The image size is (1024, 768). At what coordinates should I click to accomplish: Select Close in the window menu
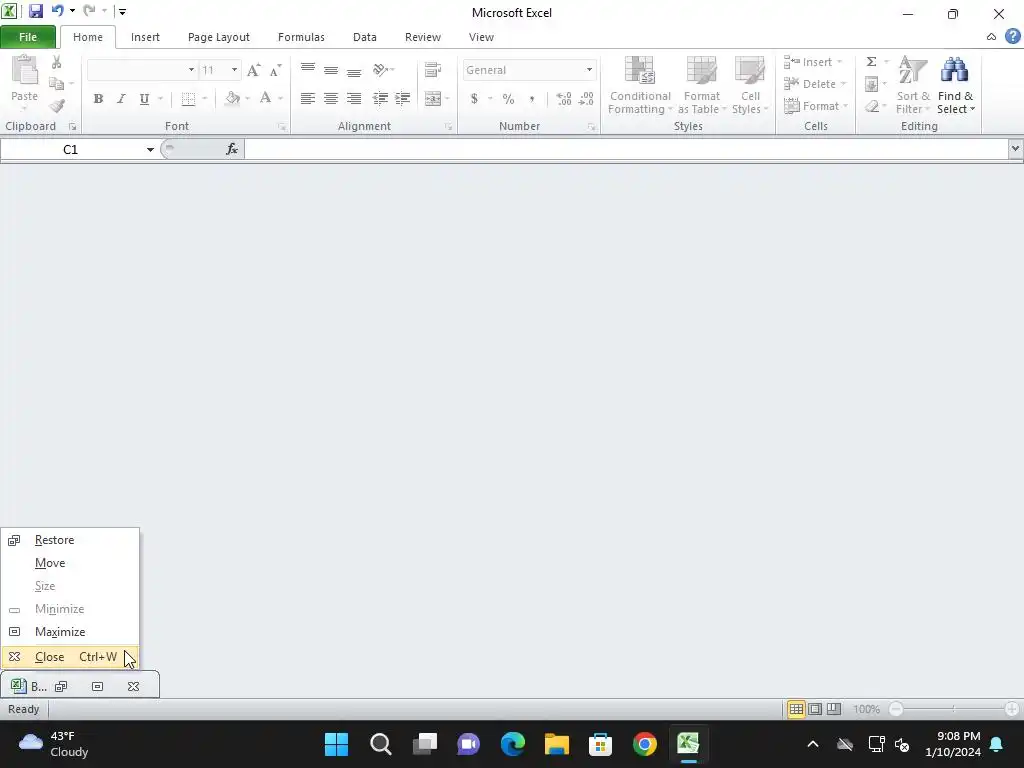70,657
